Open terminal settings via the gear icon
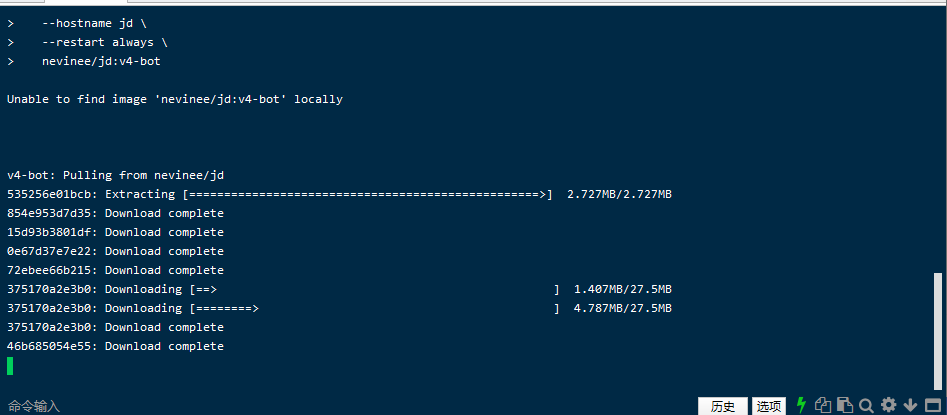Screen dimensions: 947x415 point(888,405)
